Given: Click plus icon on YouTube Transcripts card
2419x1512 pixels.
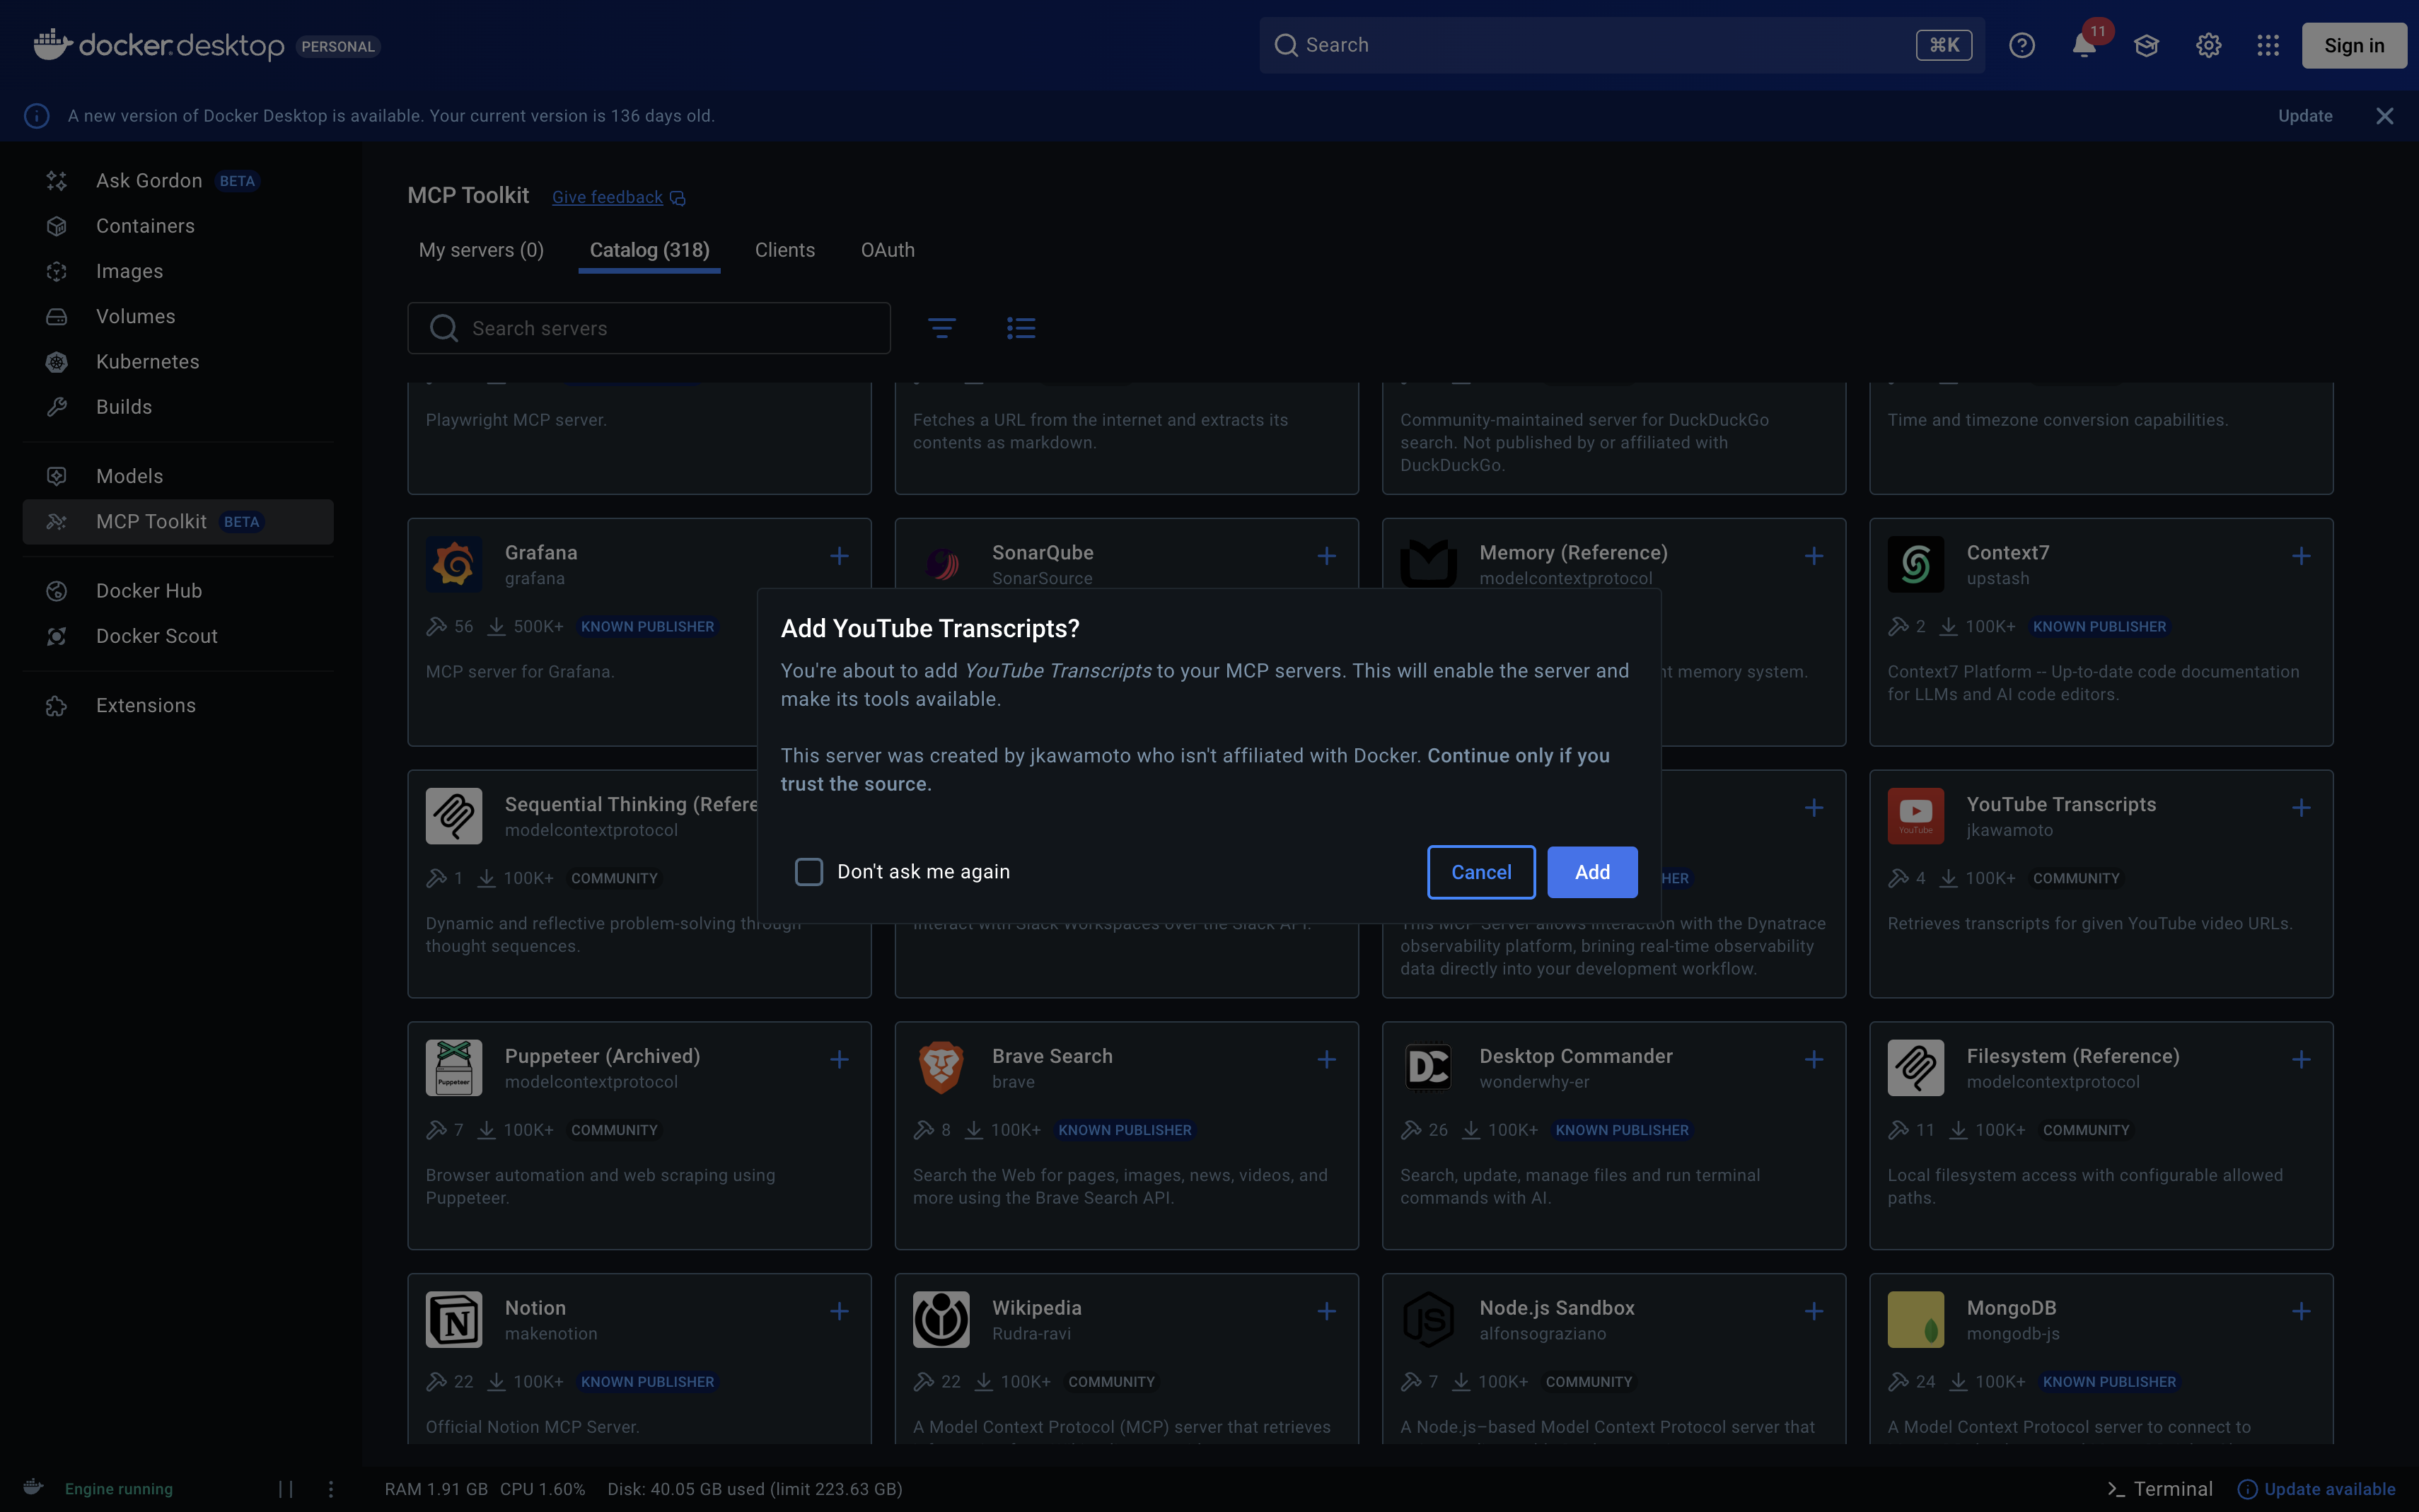Looking at the screenshot, I should click(2301, 808).
